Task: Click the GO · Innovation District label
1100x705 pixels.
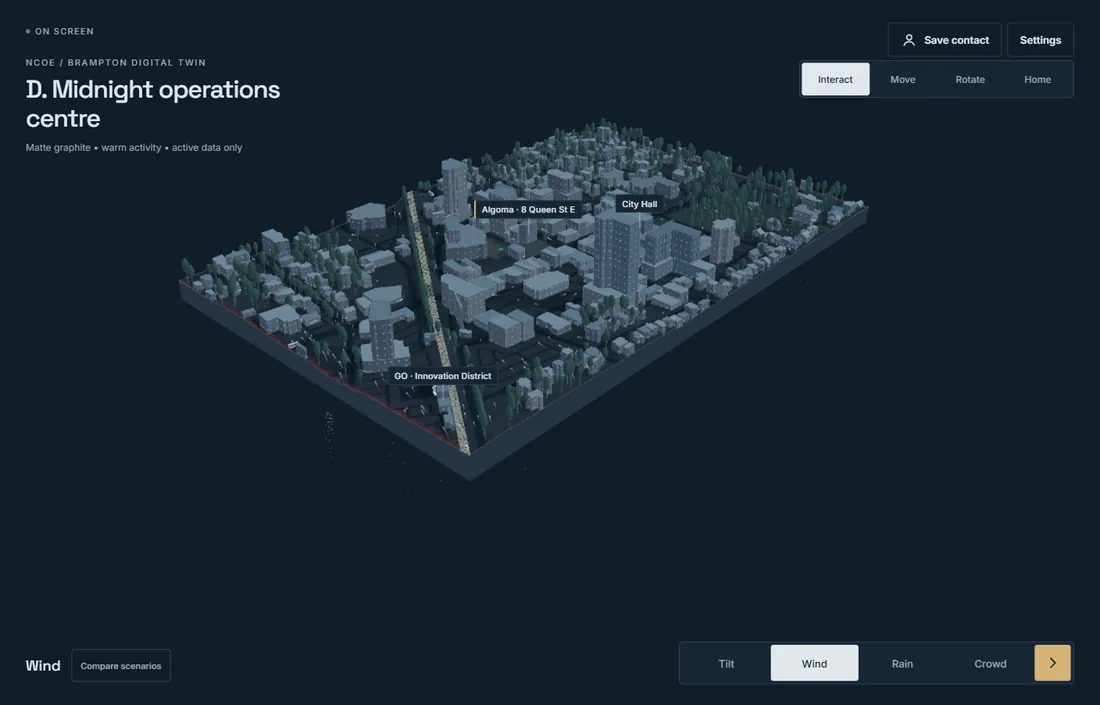Action: click(x=442, y=376)
